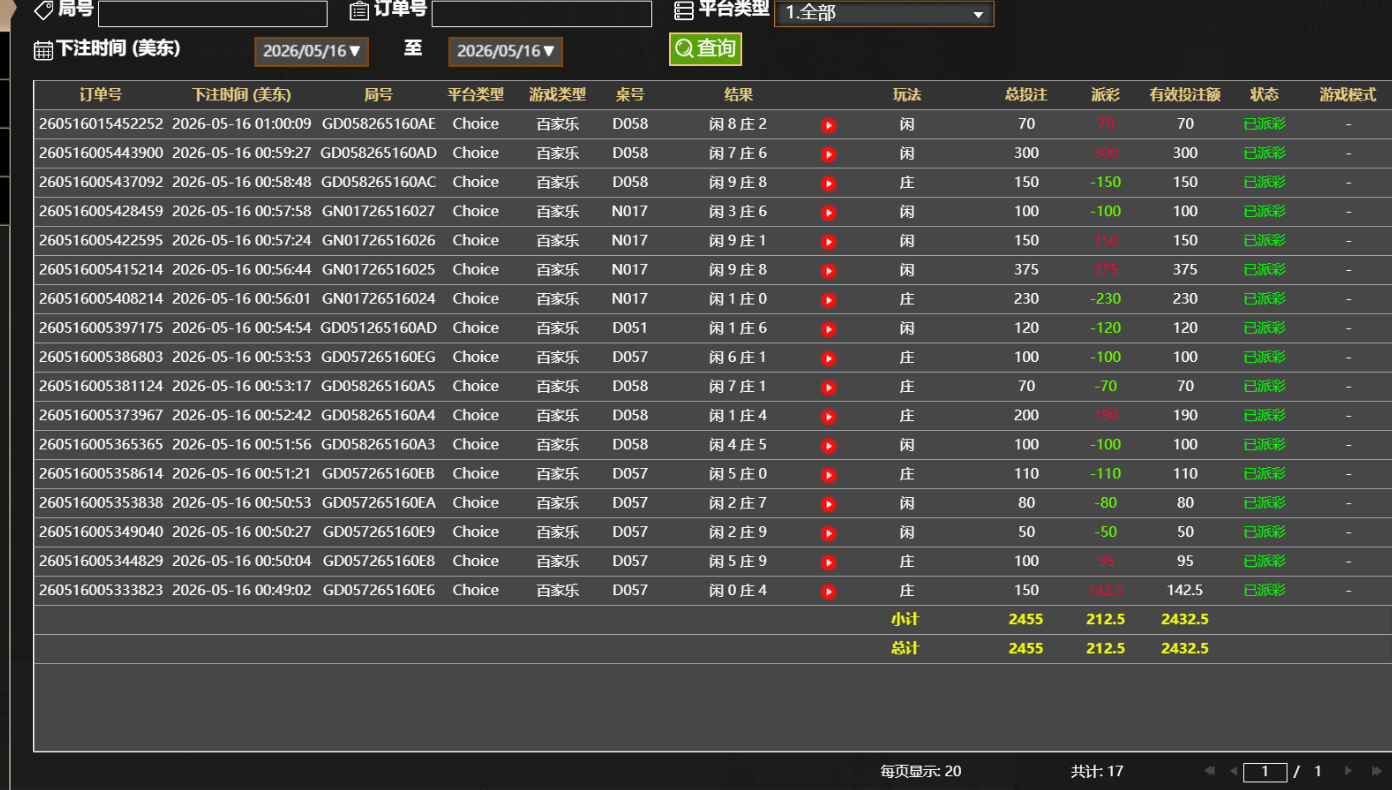Click the 局号 column header
Image resolution: width=1392 pixels, height=790 pixels.
(x=378, y=95)
